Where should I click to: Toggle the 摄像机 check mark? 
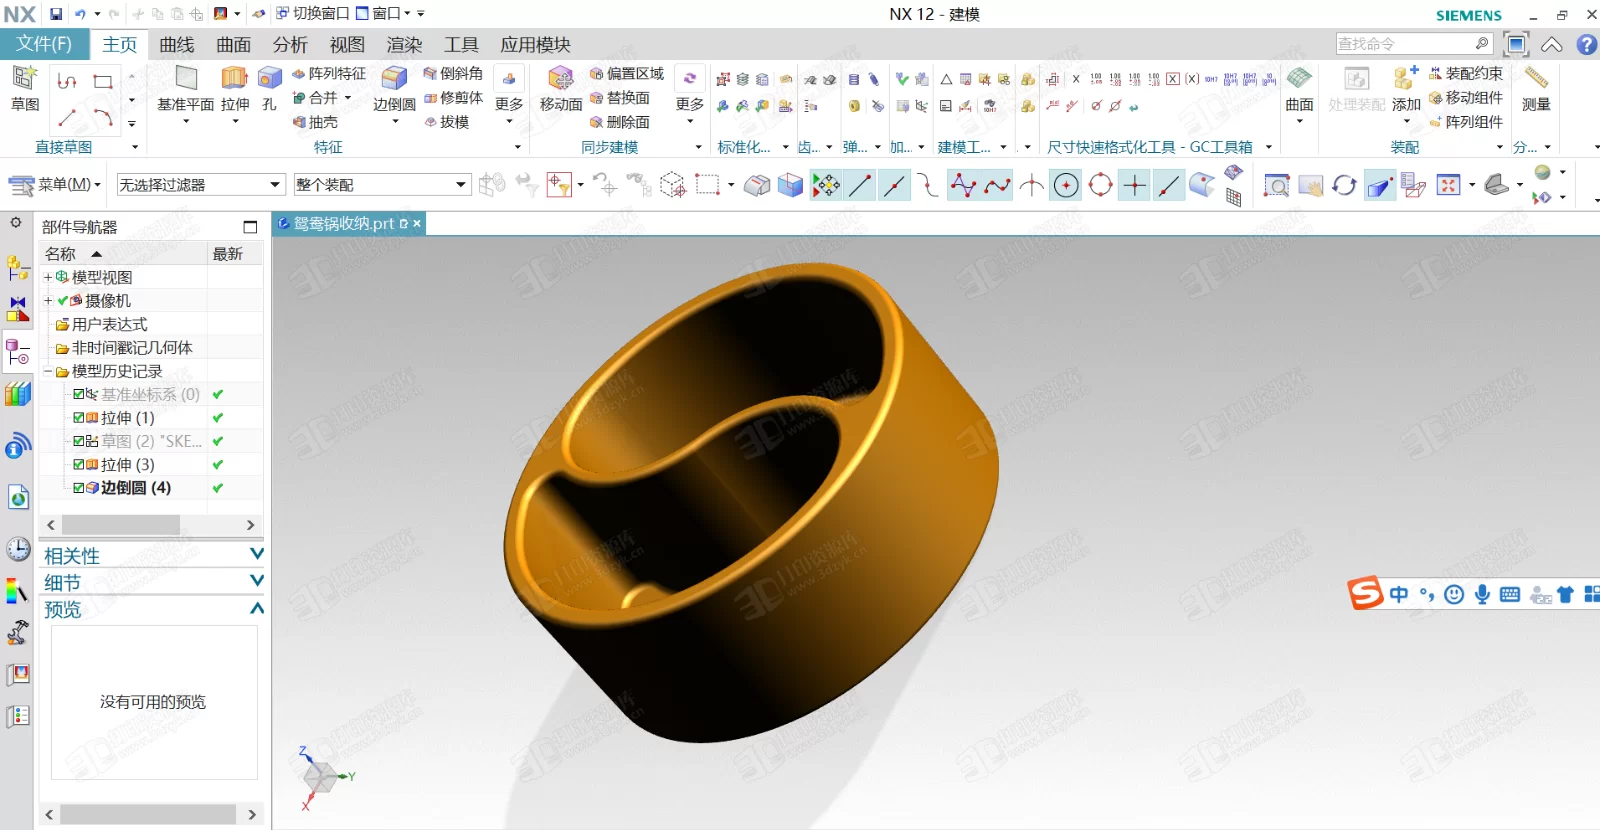63,300
